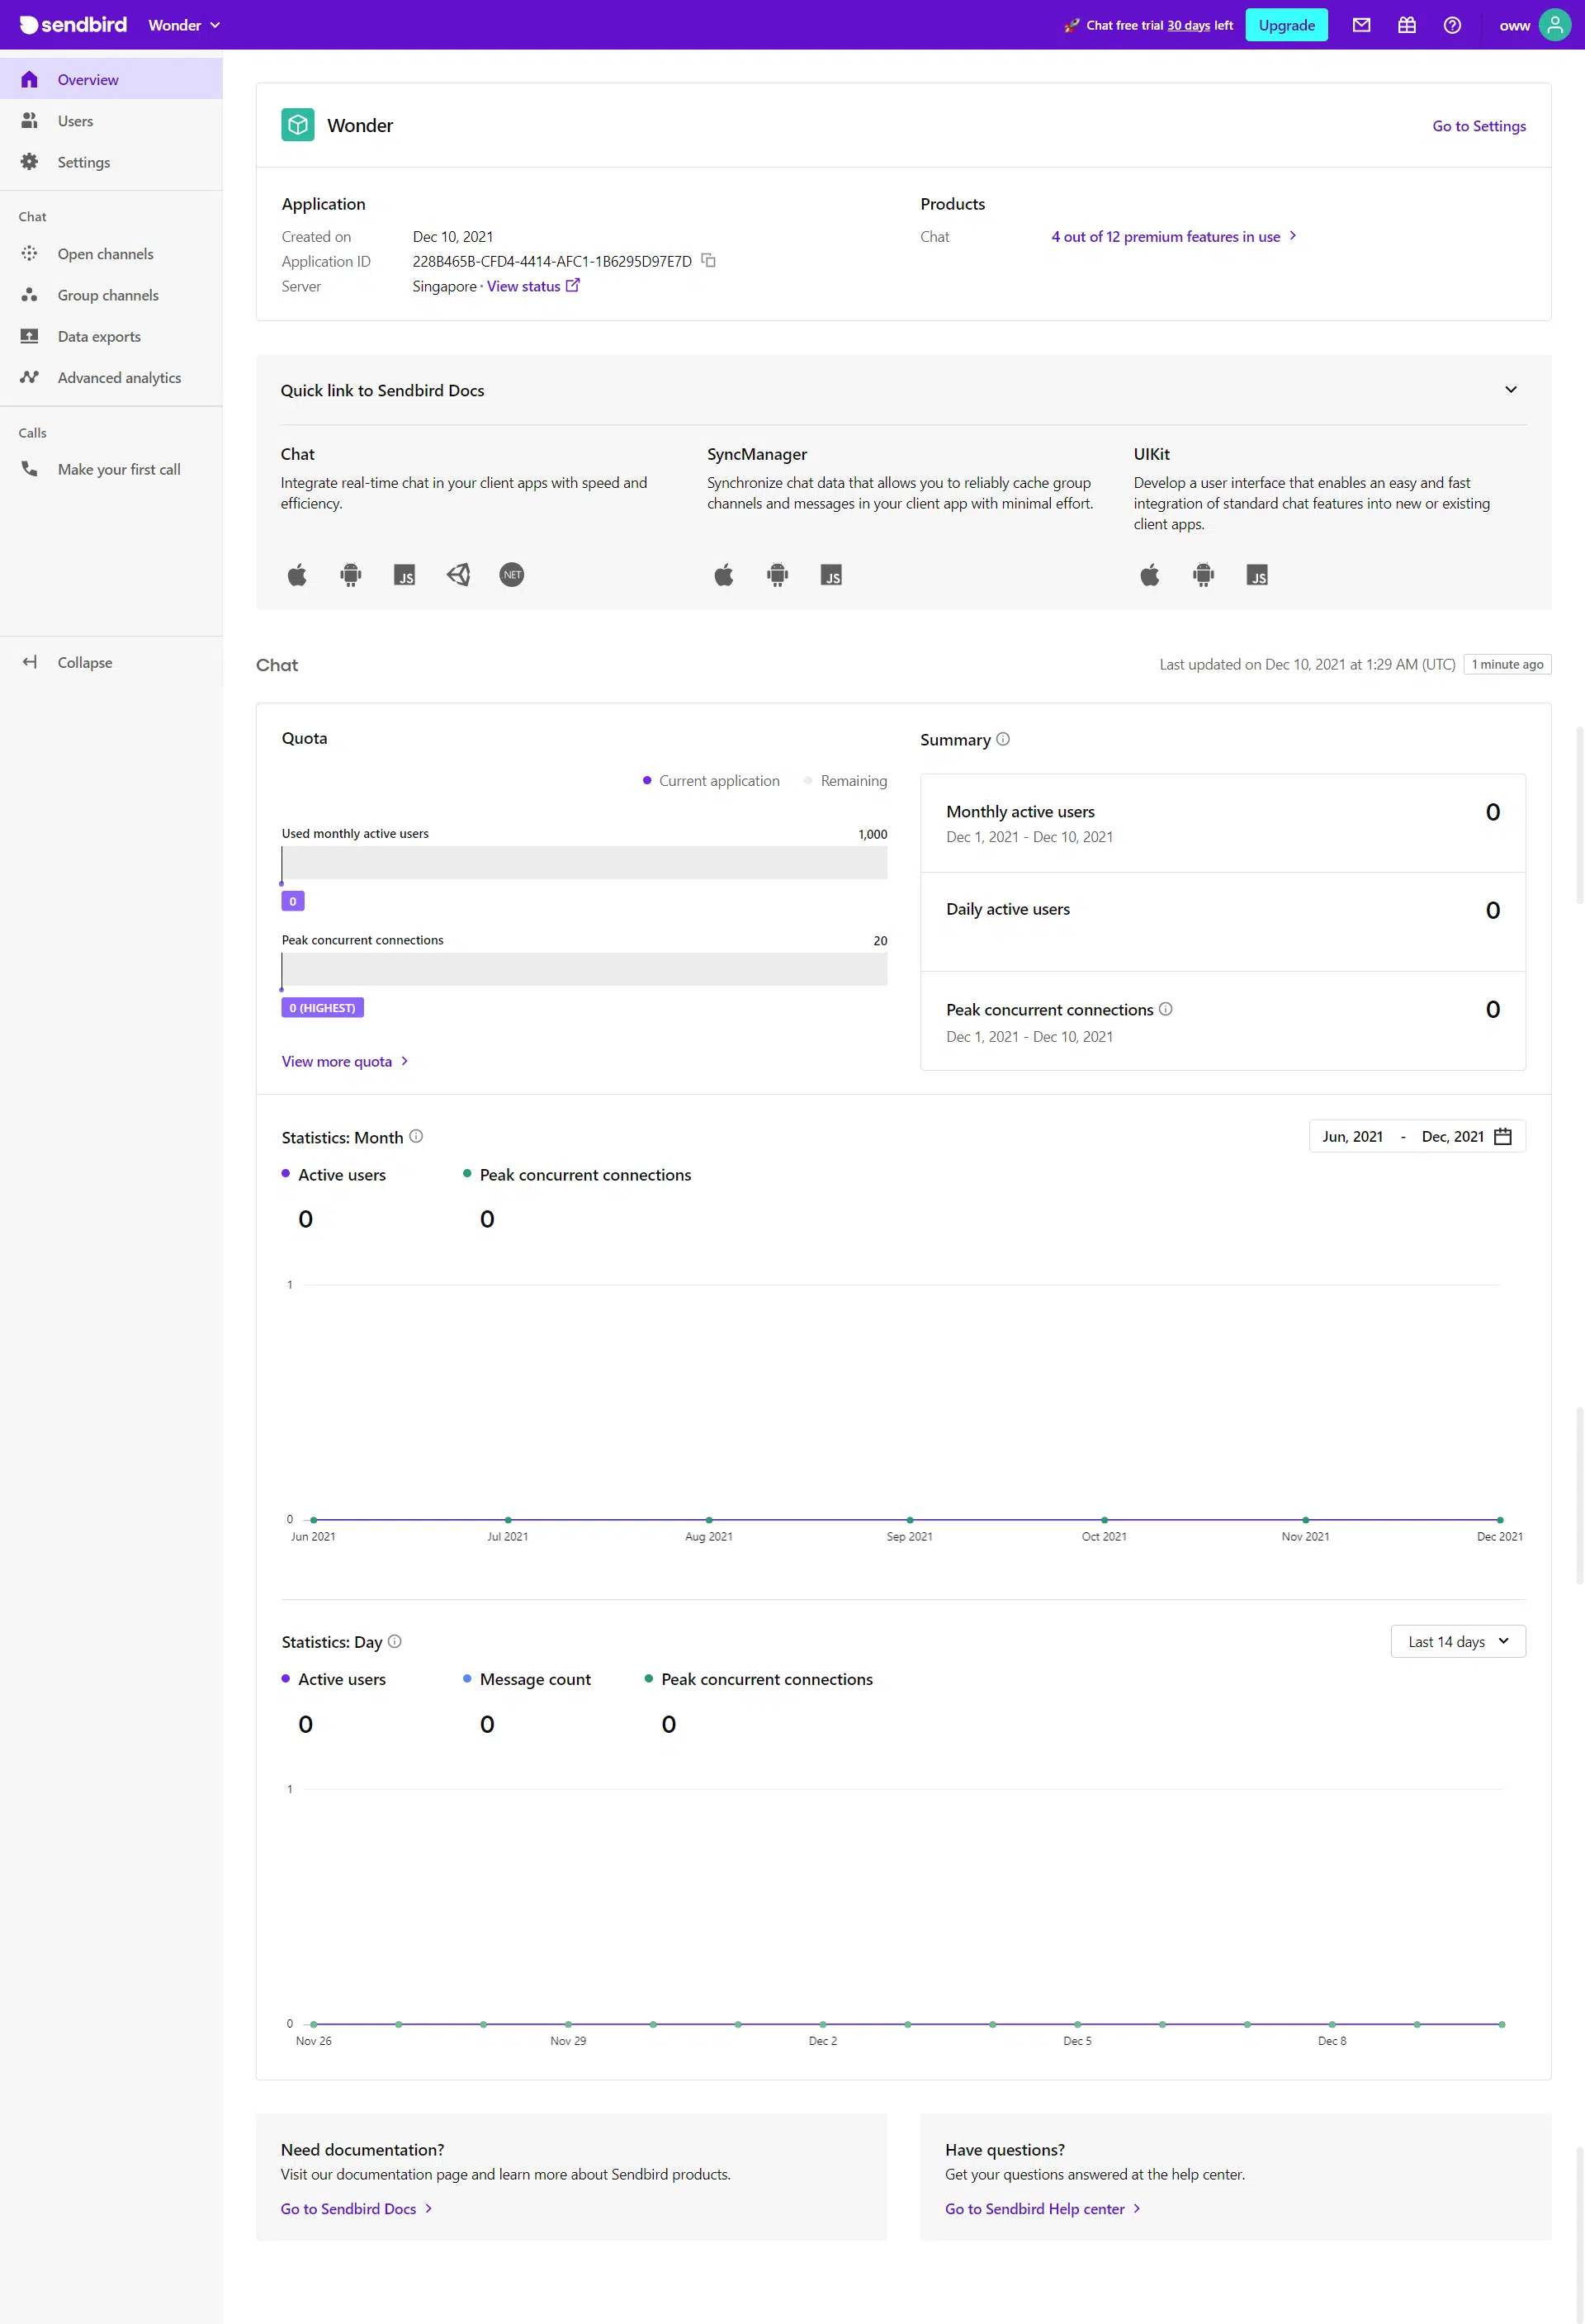Collapse the Quick link to Sendbird Docs panel
The width and height of the screenshot is (1585, 2324).
pyautogui.click(x=1510, y=390)
